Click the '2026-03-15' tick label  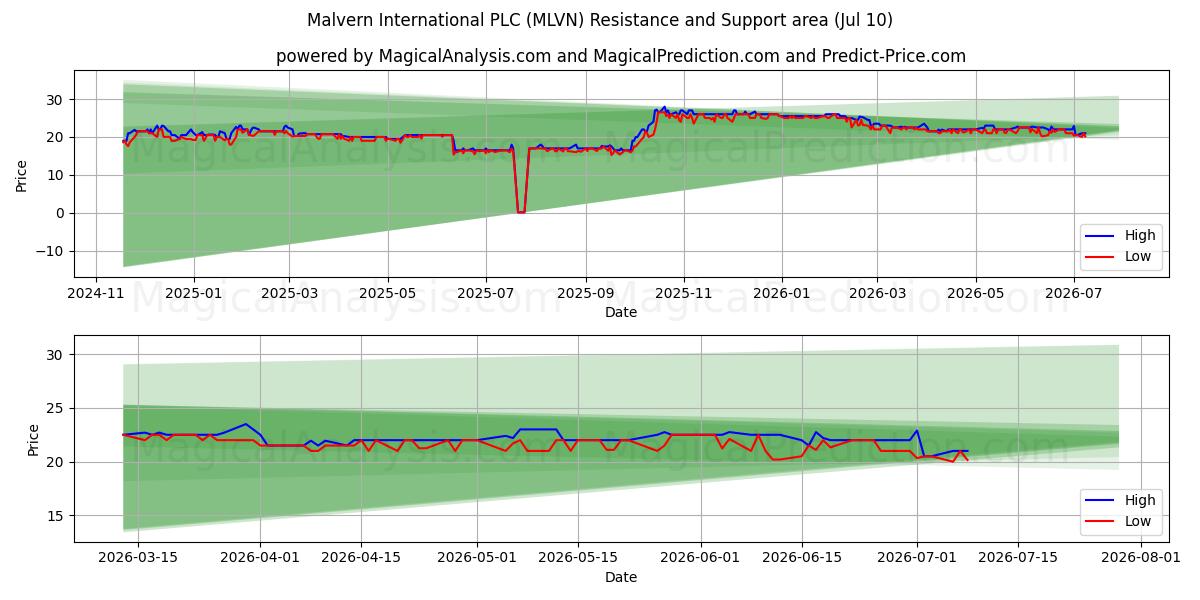pos(137,558)
